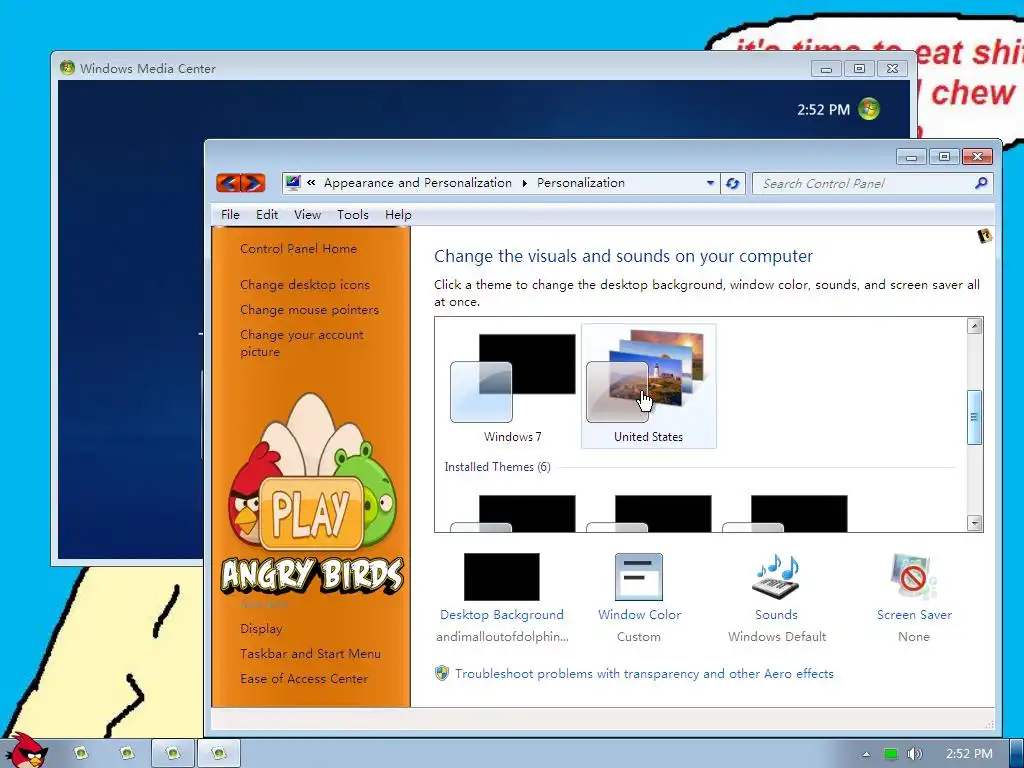Go to Control Panel Home
This screenshot has height=768, width=1024.
tap(298, 249)
